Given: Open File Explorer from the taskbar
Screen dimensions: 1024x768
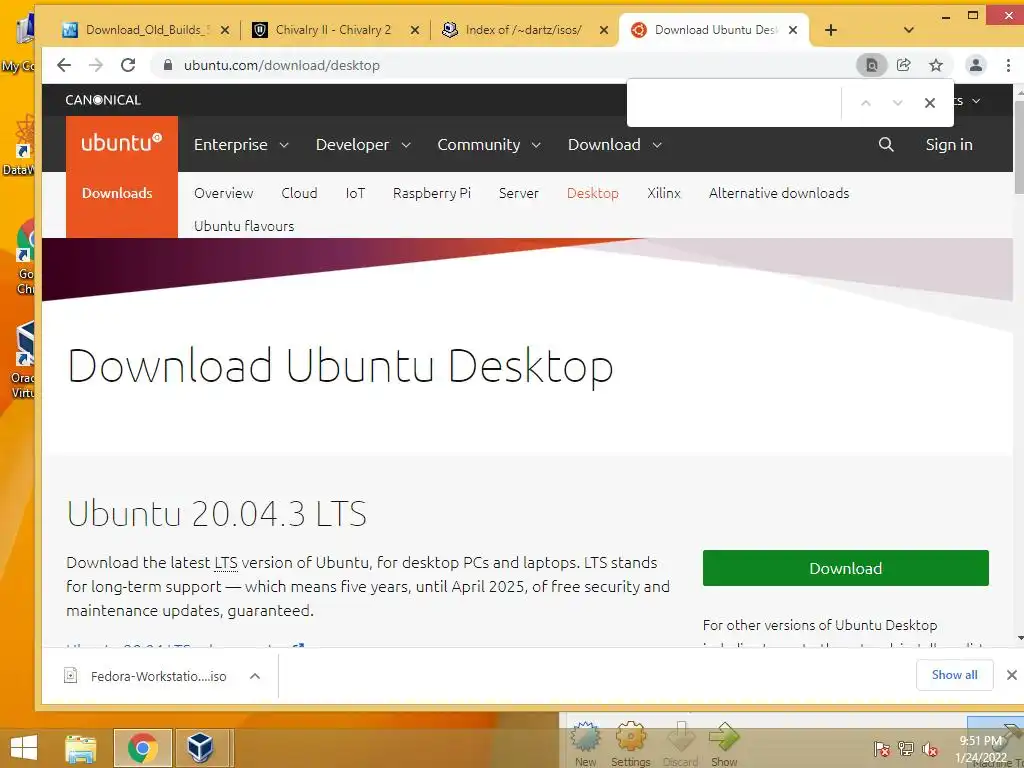Looking at the screenshot, I should (x=81, y=748).
